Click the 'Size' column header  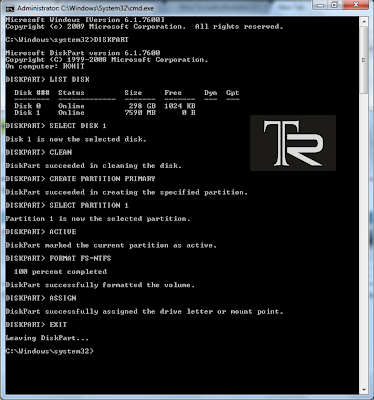pyautogui.click(x=133, y=93)
